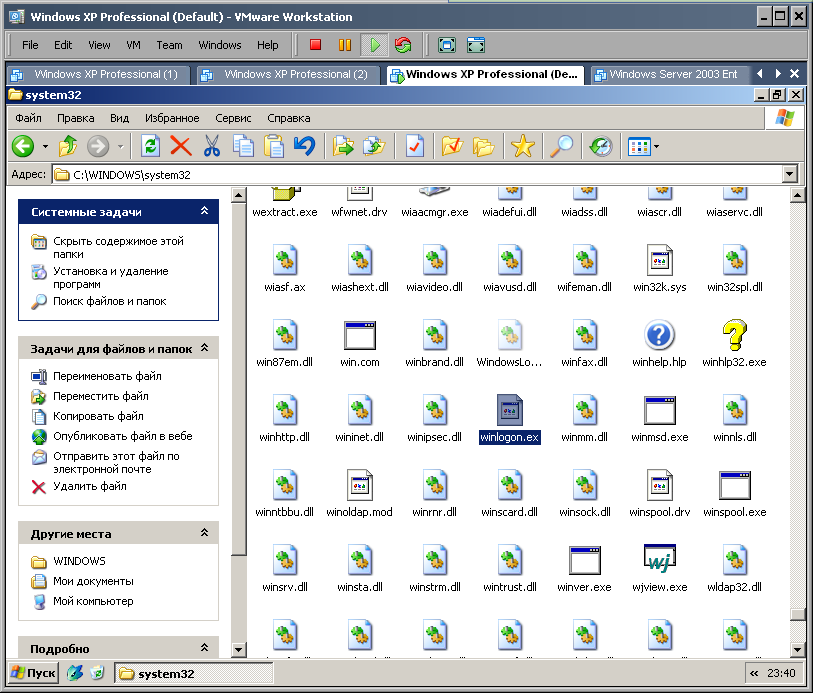Screen dimensions: 813x693
Task: Click Установка и удаление программ link
Action: [110, 277]
